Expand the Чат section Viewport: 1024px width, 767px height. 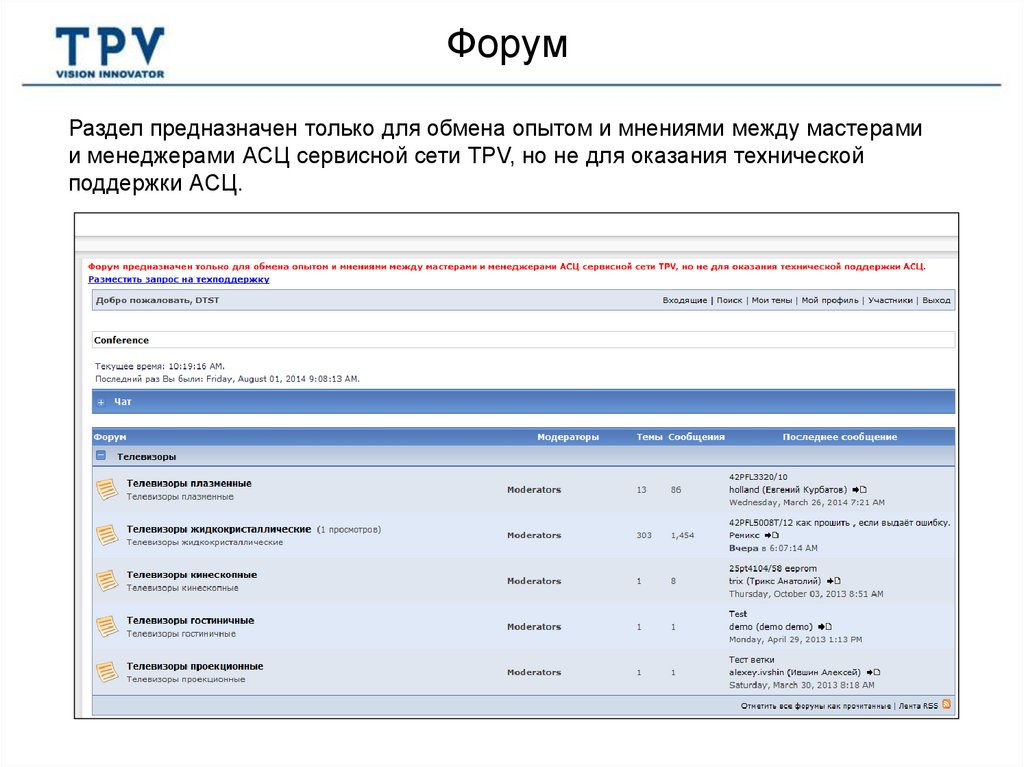click(x=101, y=400)
